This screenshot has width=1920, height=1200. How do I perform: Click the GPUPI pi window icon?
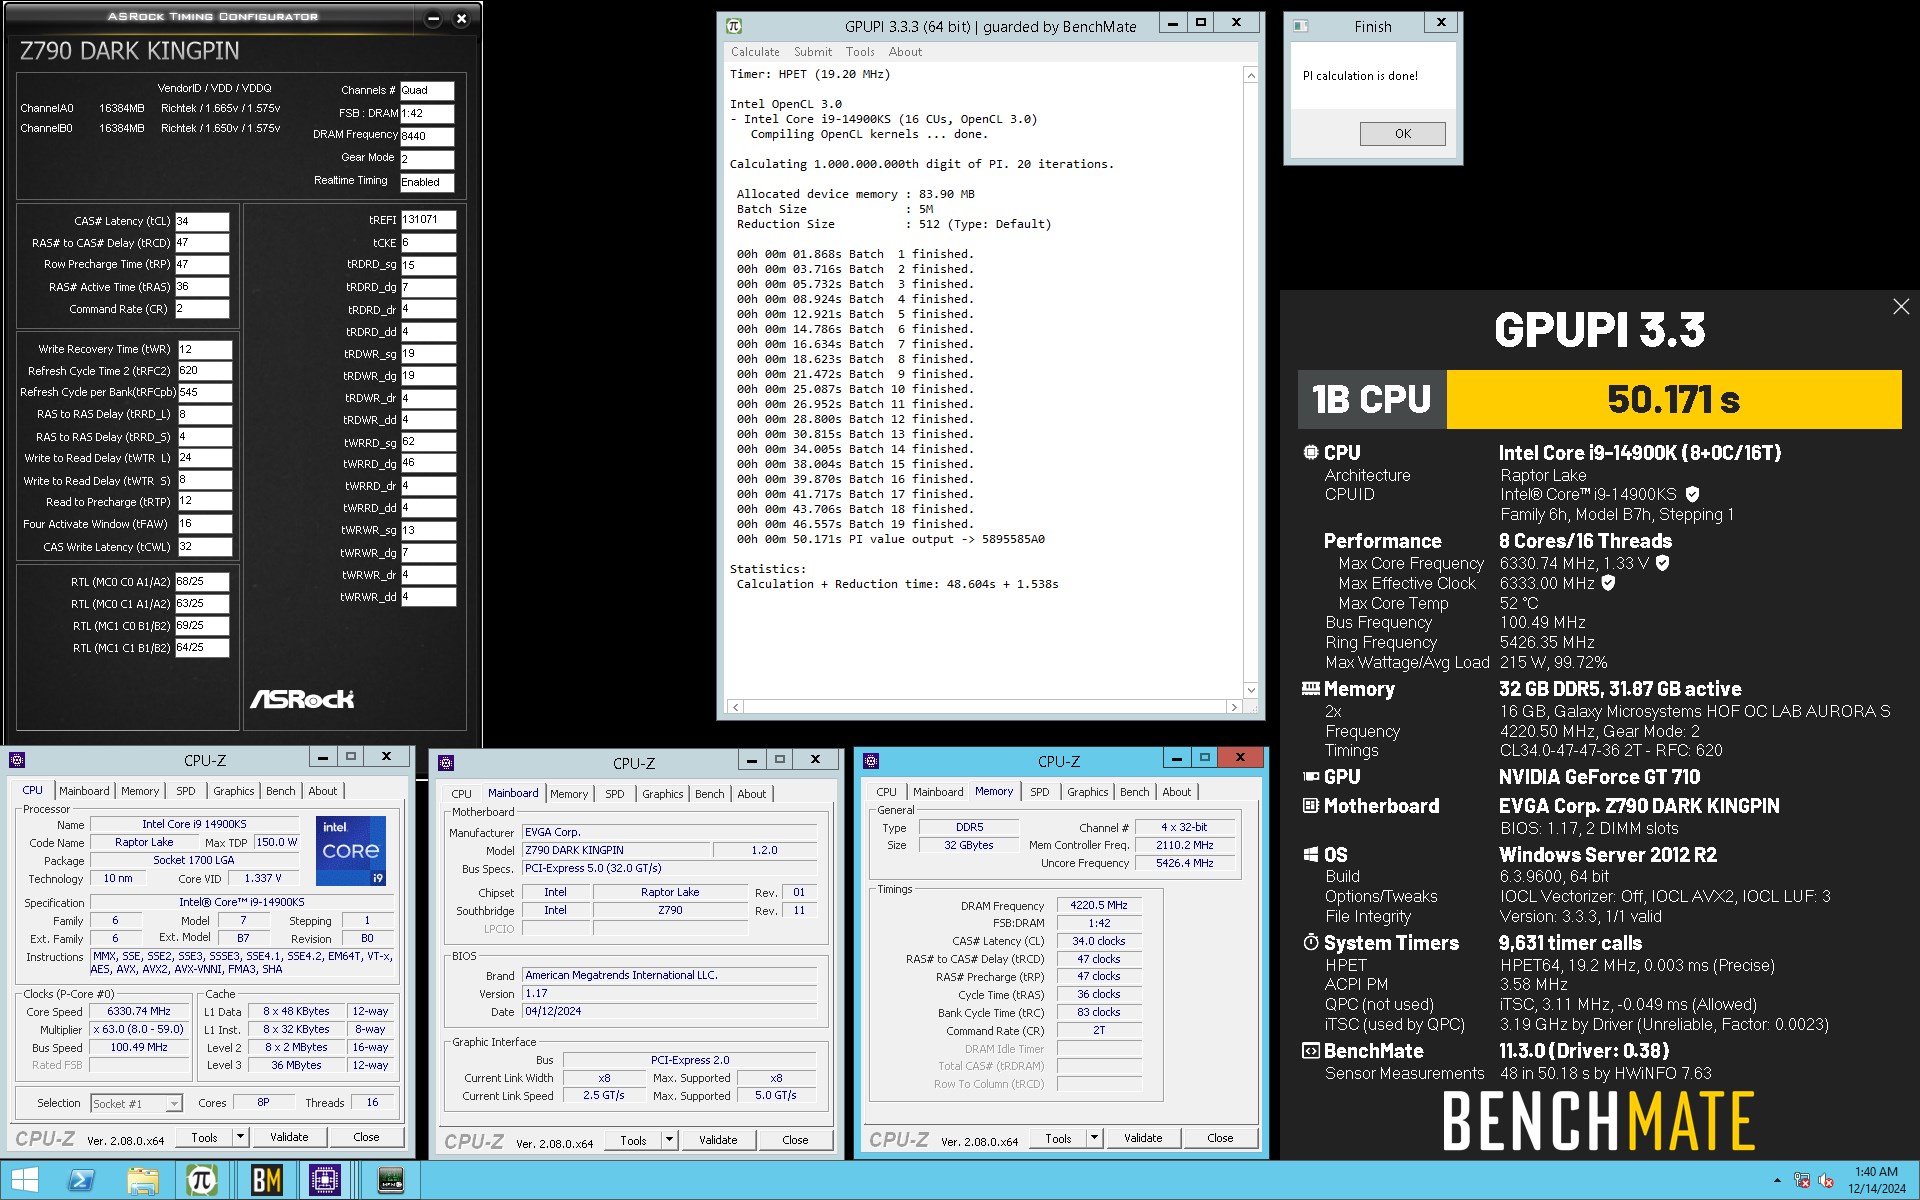click(x=734, y=26)
